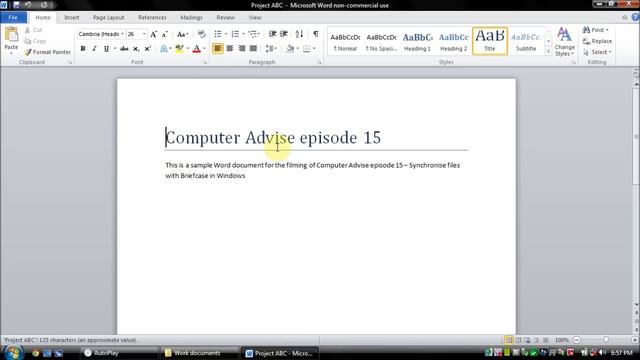
Task: Click the borders icon
Action: [x=307, y=49]
